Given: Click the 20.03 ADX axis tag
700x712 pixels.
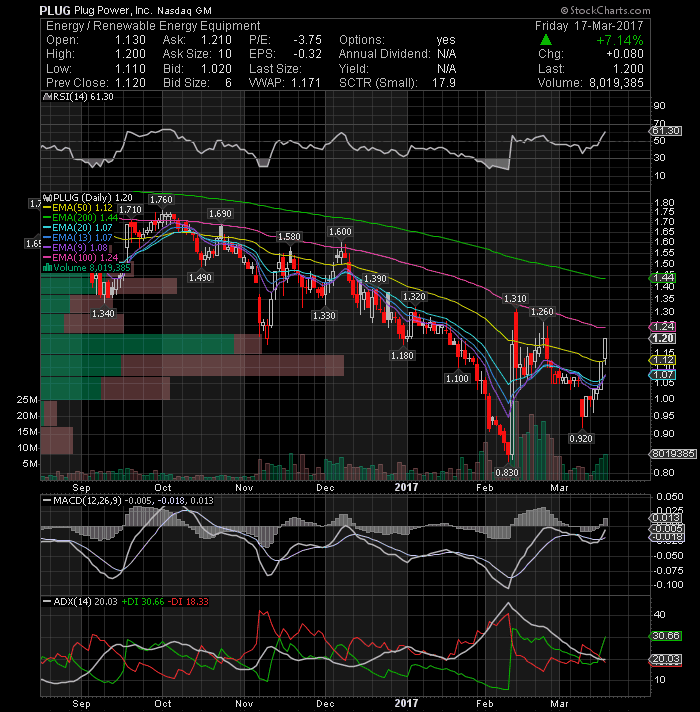Looking at the screenshot, I should click(665, 659).
